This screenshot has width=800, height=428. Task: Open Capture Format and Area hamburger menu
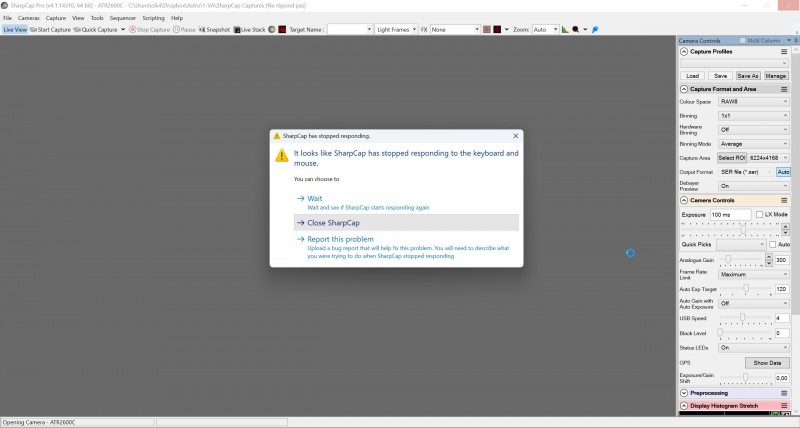(784, 89)
